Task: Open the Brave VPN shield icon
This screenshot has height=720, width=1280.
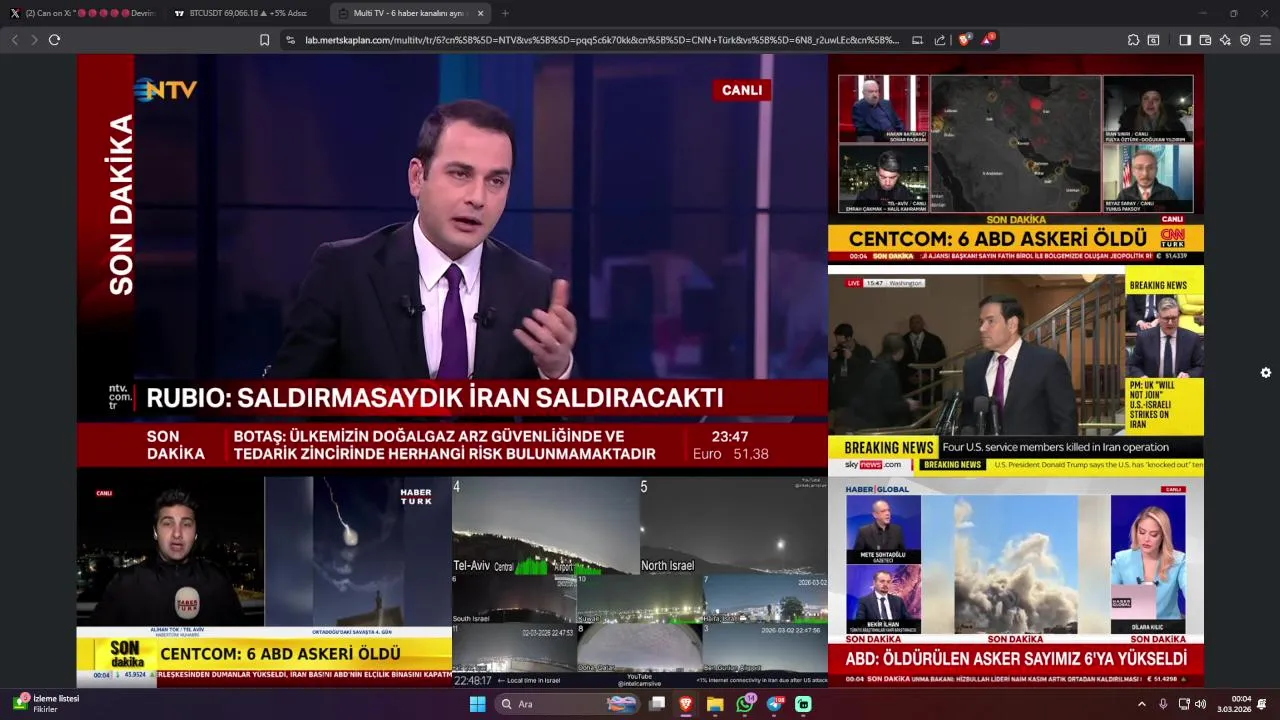Action: (1245, 40)
